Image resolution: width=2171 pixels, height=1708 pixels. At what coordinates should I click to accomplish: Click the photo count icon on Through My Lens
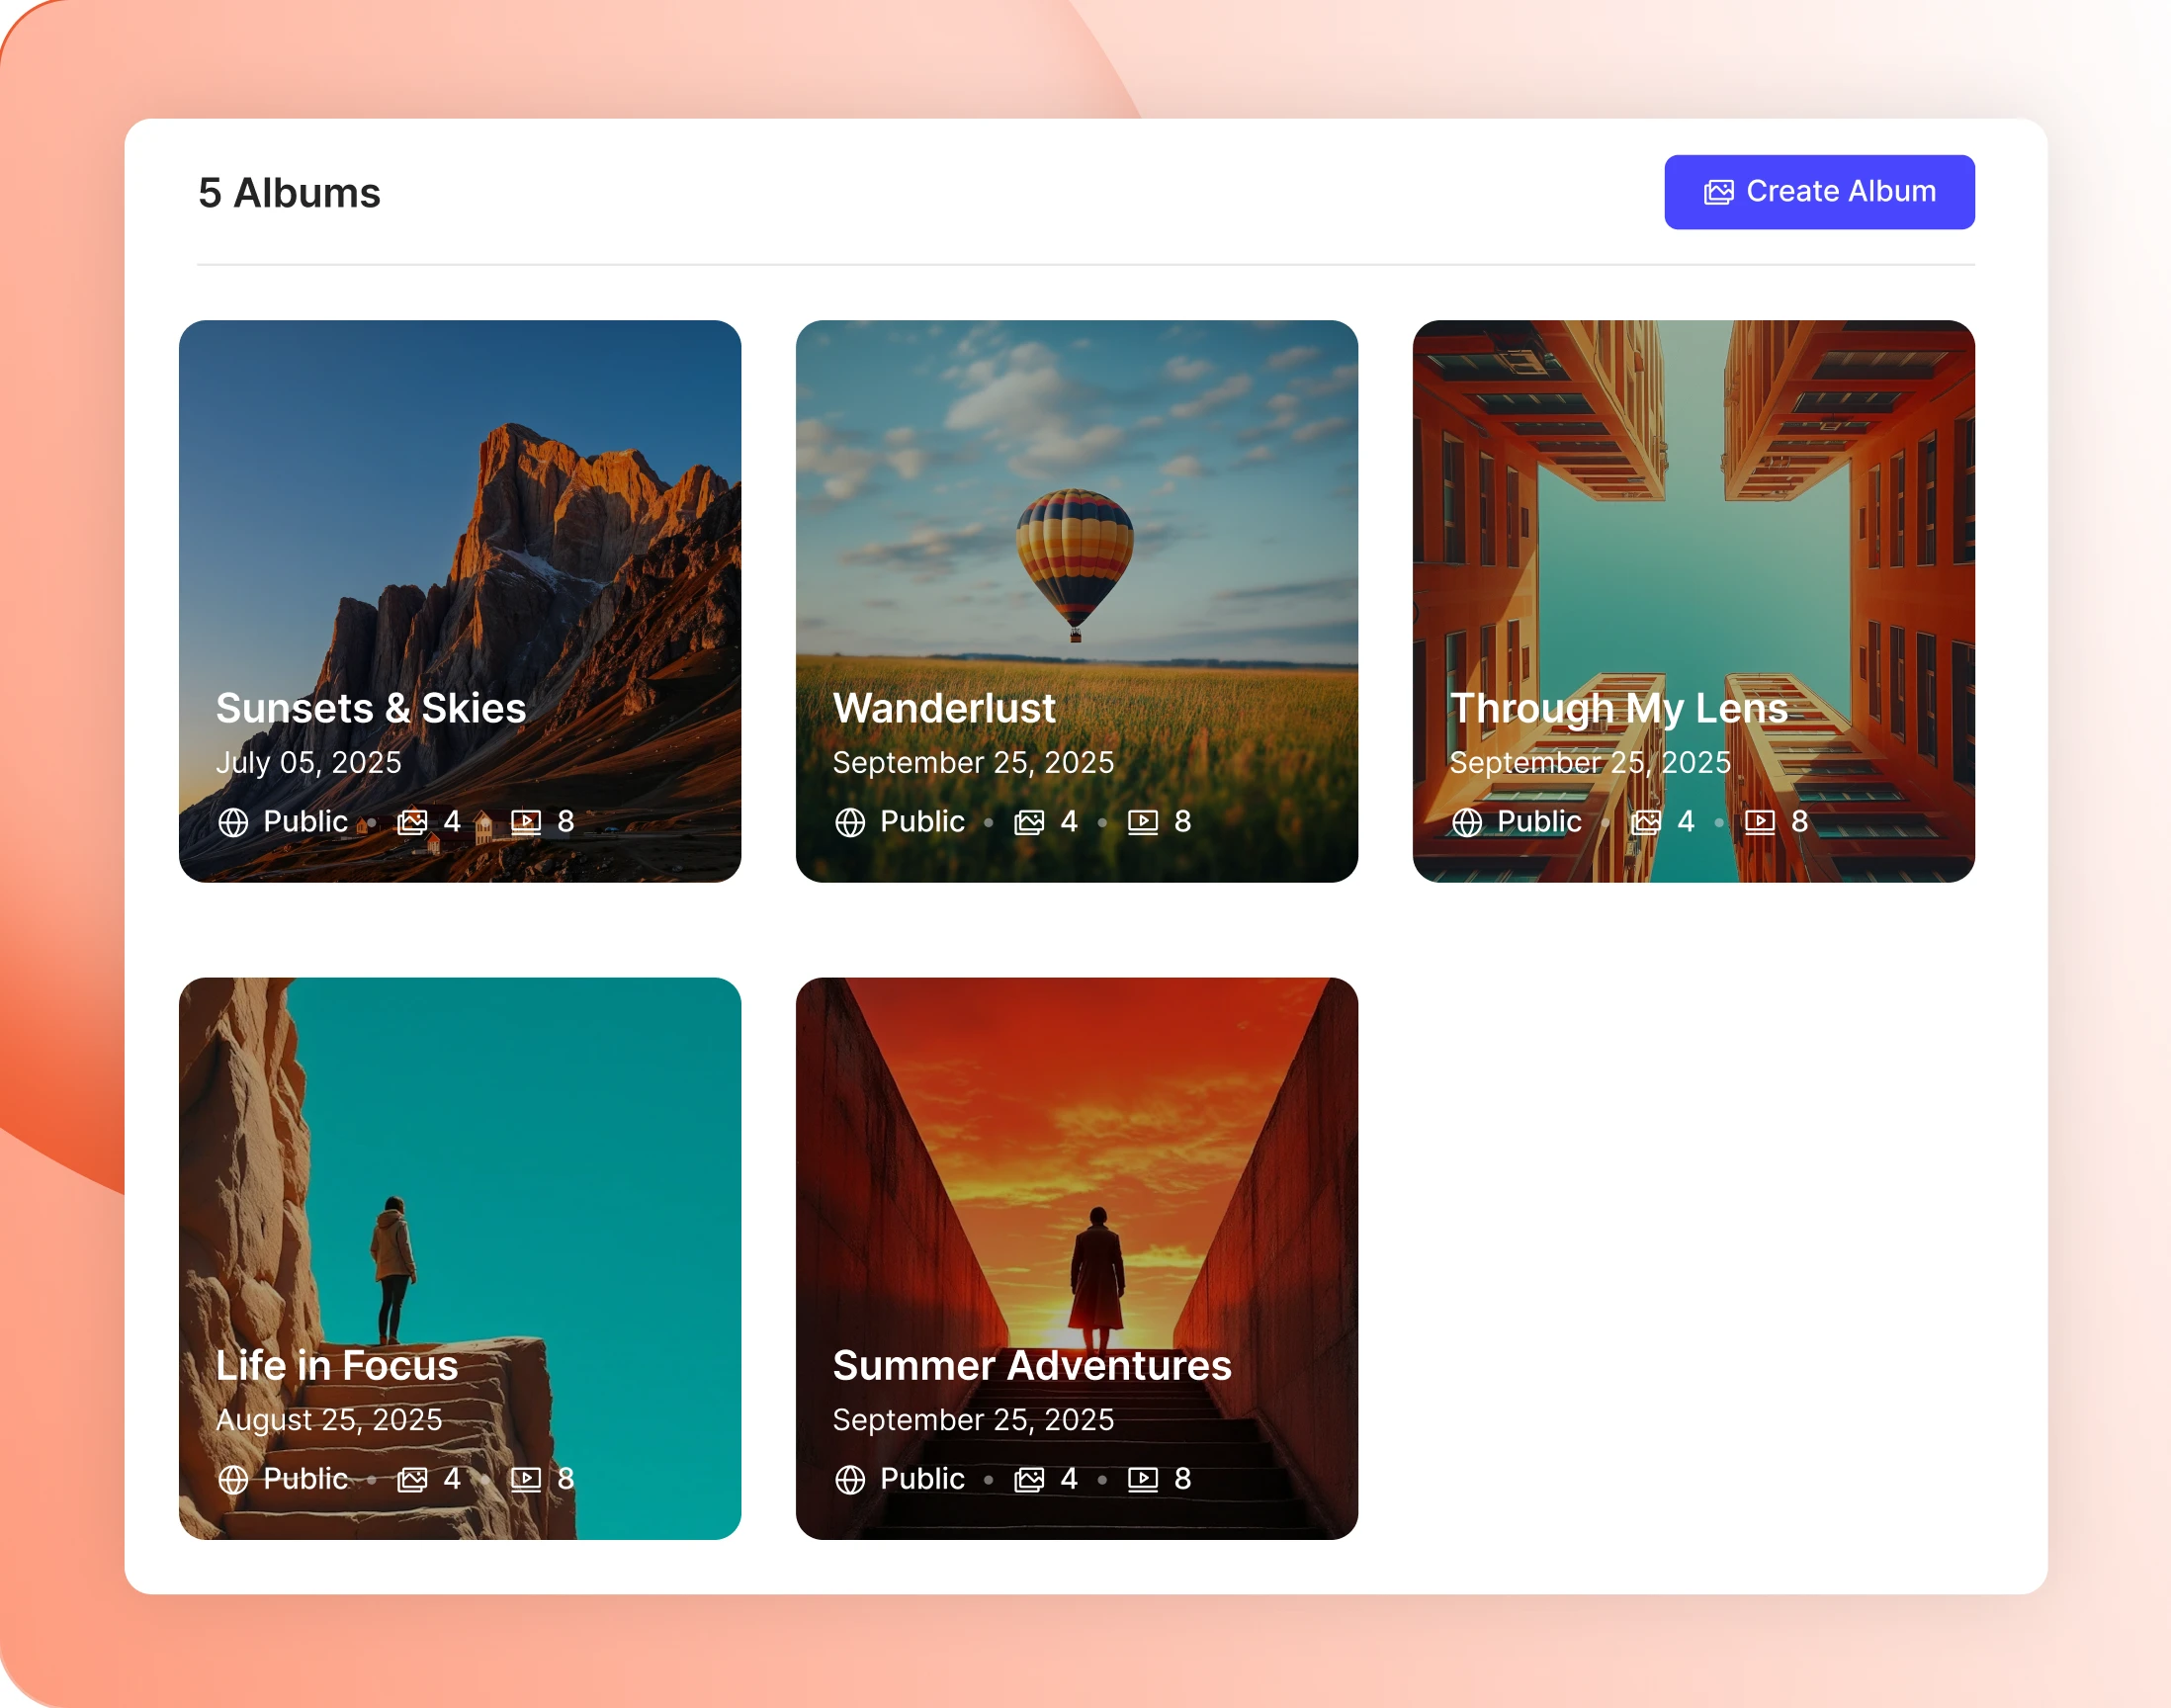(1646, 822)
